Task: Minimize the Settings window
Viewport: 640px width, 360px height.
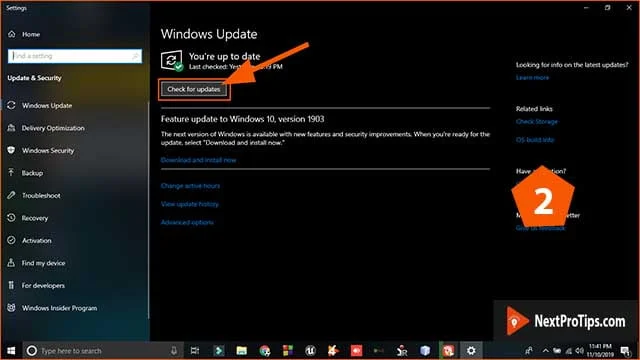Action: 586,8
